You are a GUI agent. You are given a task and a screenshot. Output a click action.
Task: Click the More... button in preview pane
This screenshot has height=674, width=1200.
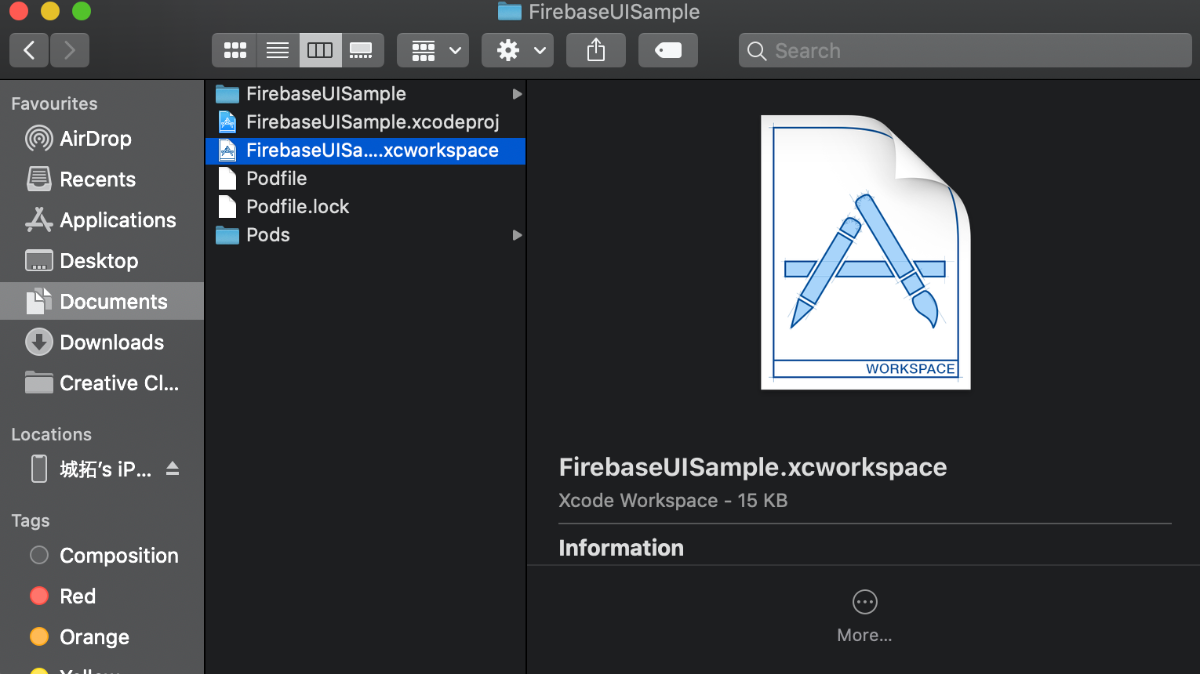click(864, 616)
